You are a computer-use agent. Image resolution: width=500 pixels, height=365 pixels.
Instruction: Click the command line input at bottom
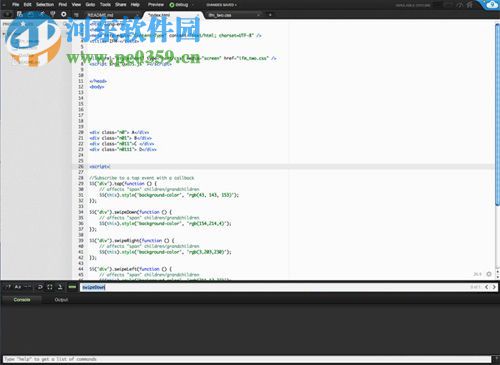pyautogui.click(x=247, y=359)
